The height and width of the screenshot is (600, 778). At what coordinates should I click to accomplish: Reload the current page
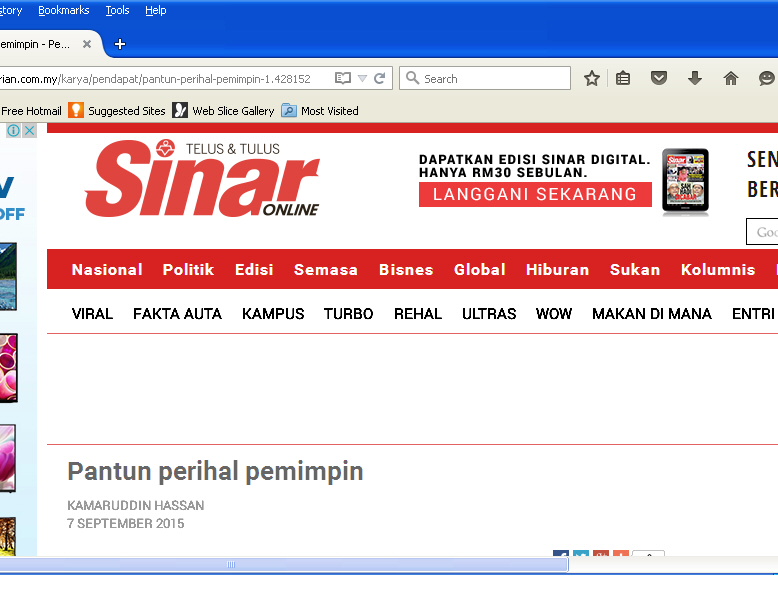(x=380, y=78)
